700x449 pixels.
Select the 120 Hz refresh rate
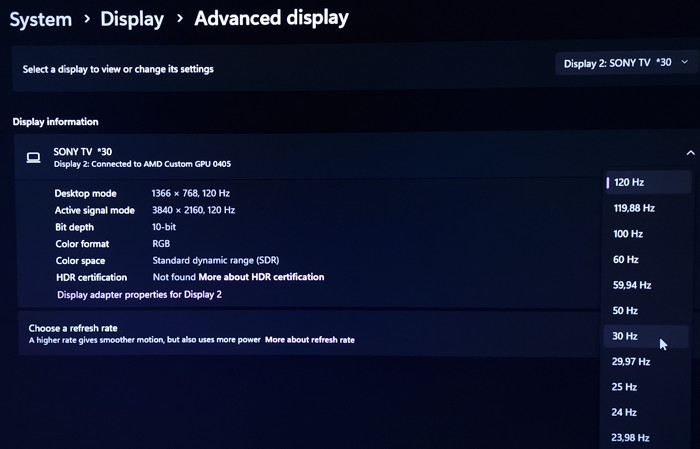coord(628,182)
